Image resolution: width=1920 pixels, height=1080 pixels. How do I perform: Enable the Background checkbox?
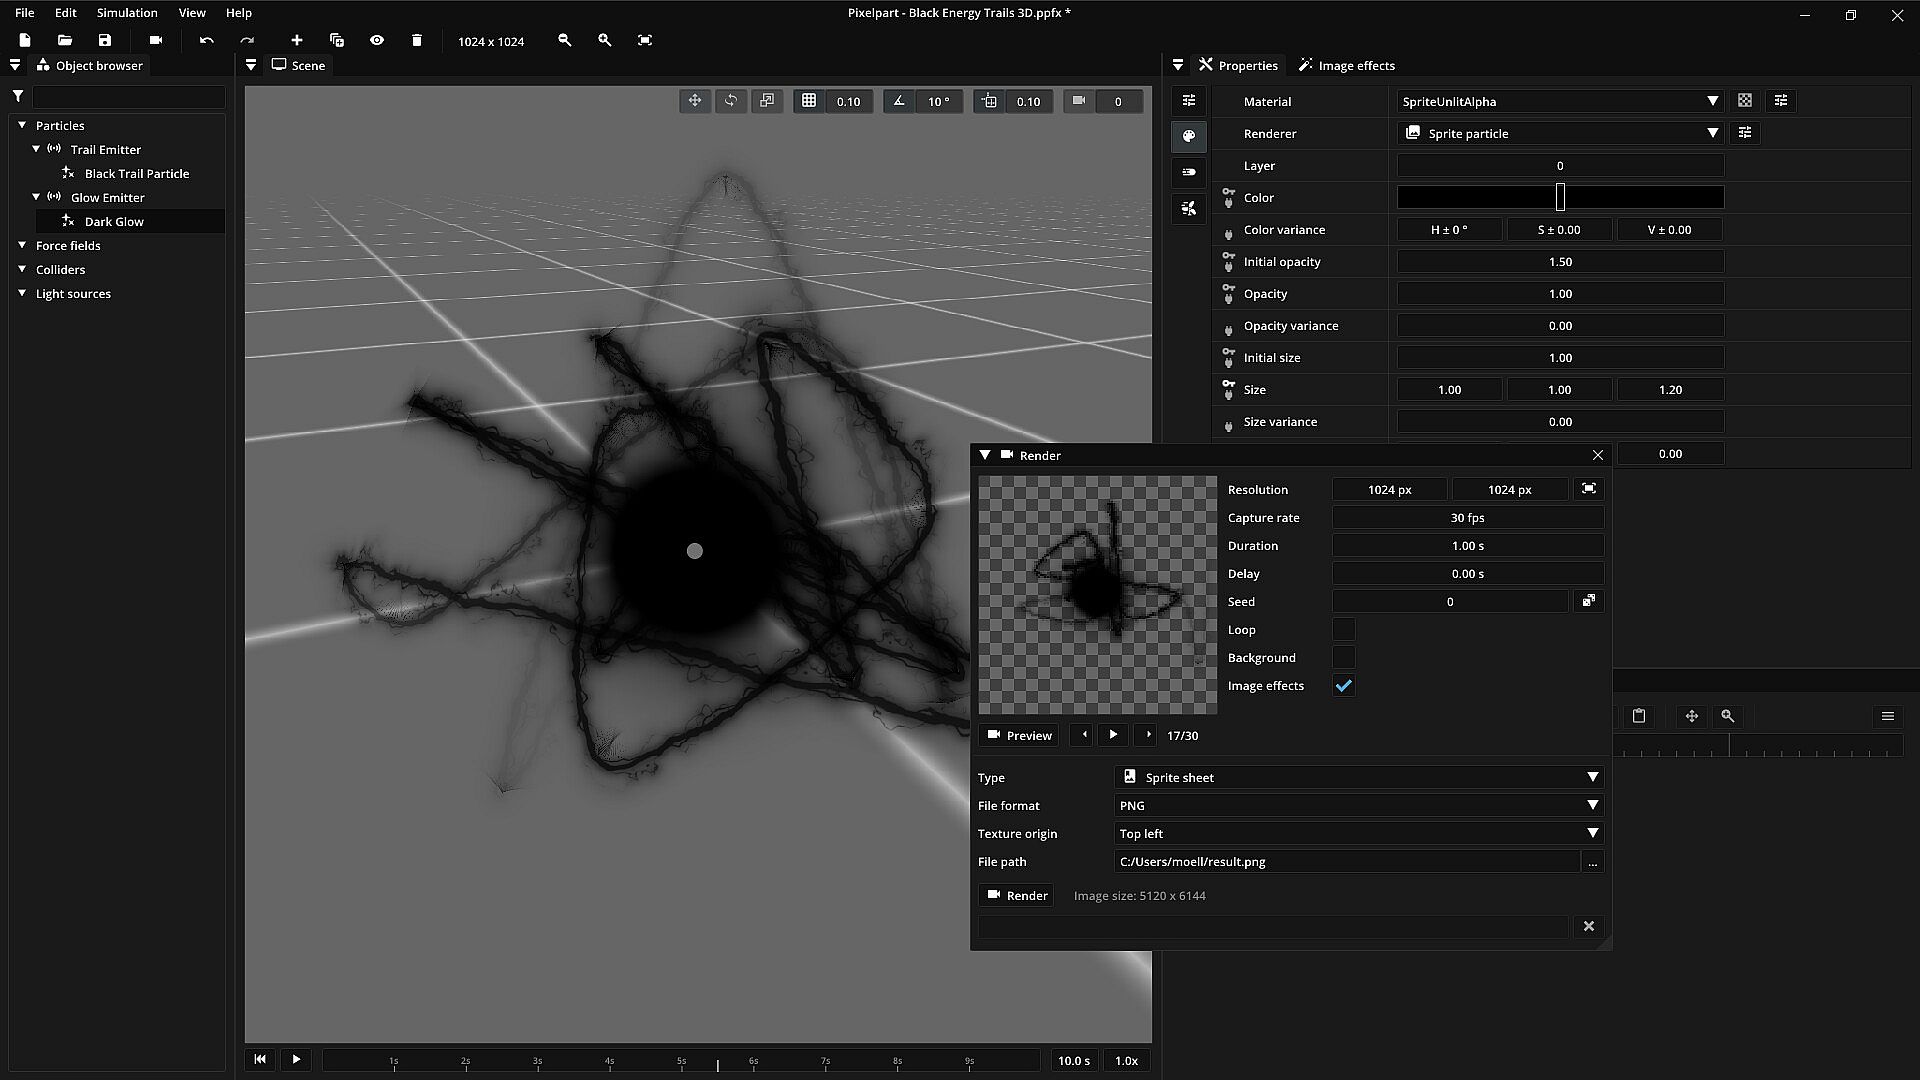click(1343, 658)
